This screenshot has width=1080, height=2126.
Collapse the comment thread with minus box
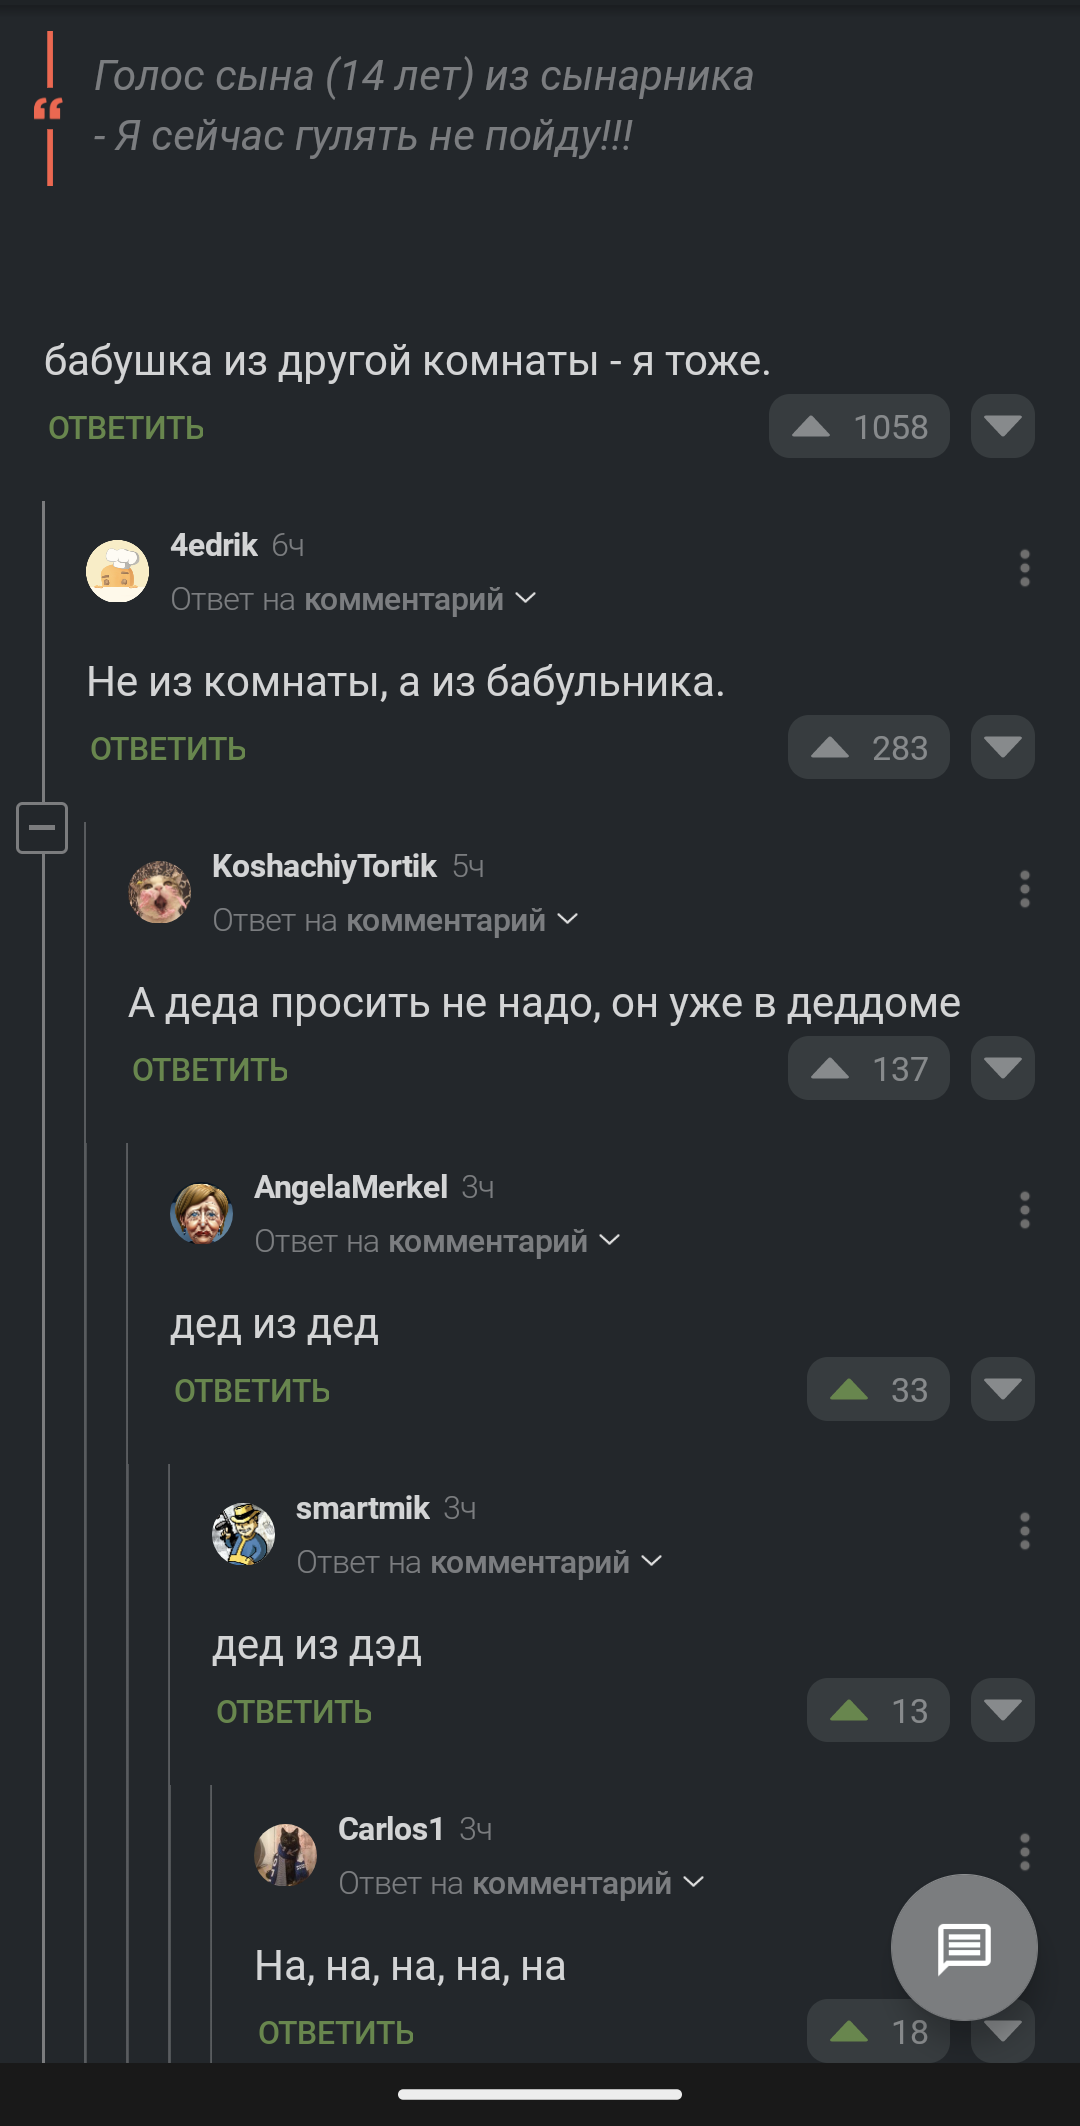[x=42, y=828]
